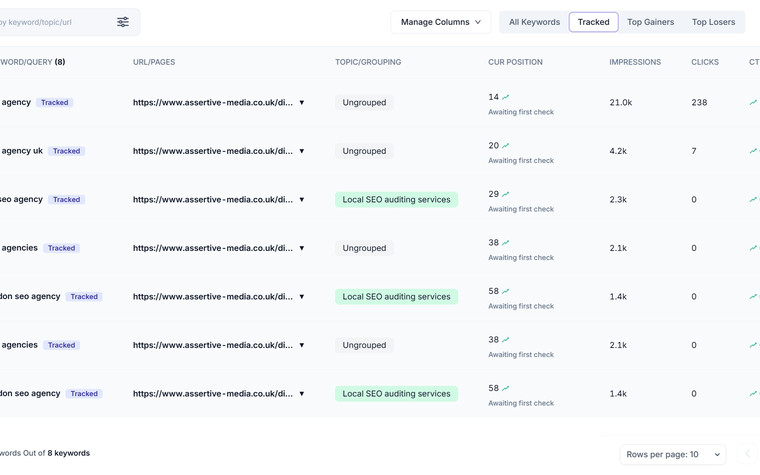
Task: Select the 21.0k impressions value
Action: click(620, 102)
